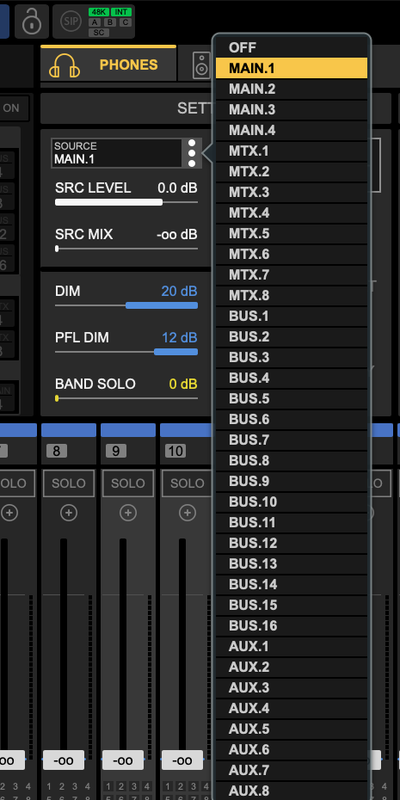This screenshot has height=800, width=400.
Task: Click the -oo fader knob on channel 10
Action: point(182,760)
